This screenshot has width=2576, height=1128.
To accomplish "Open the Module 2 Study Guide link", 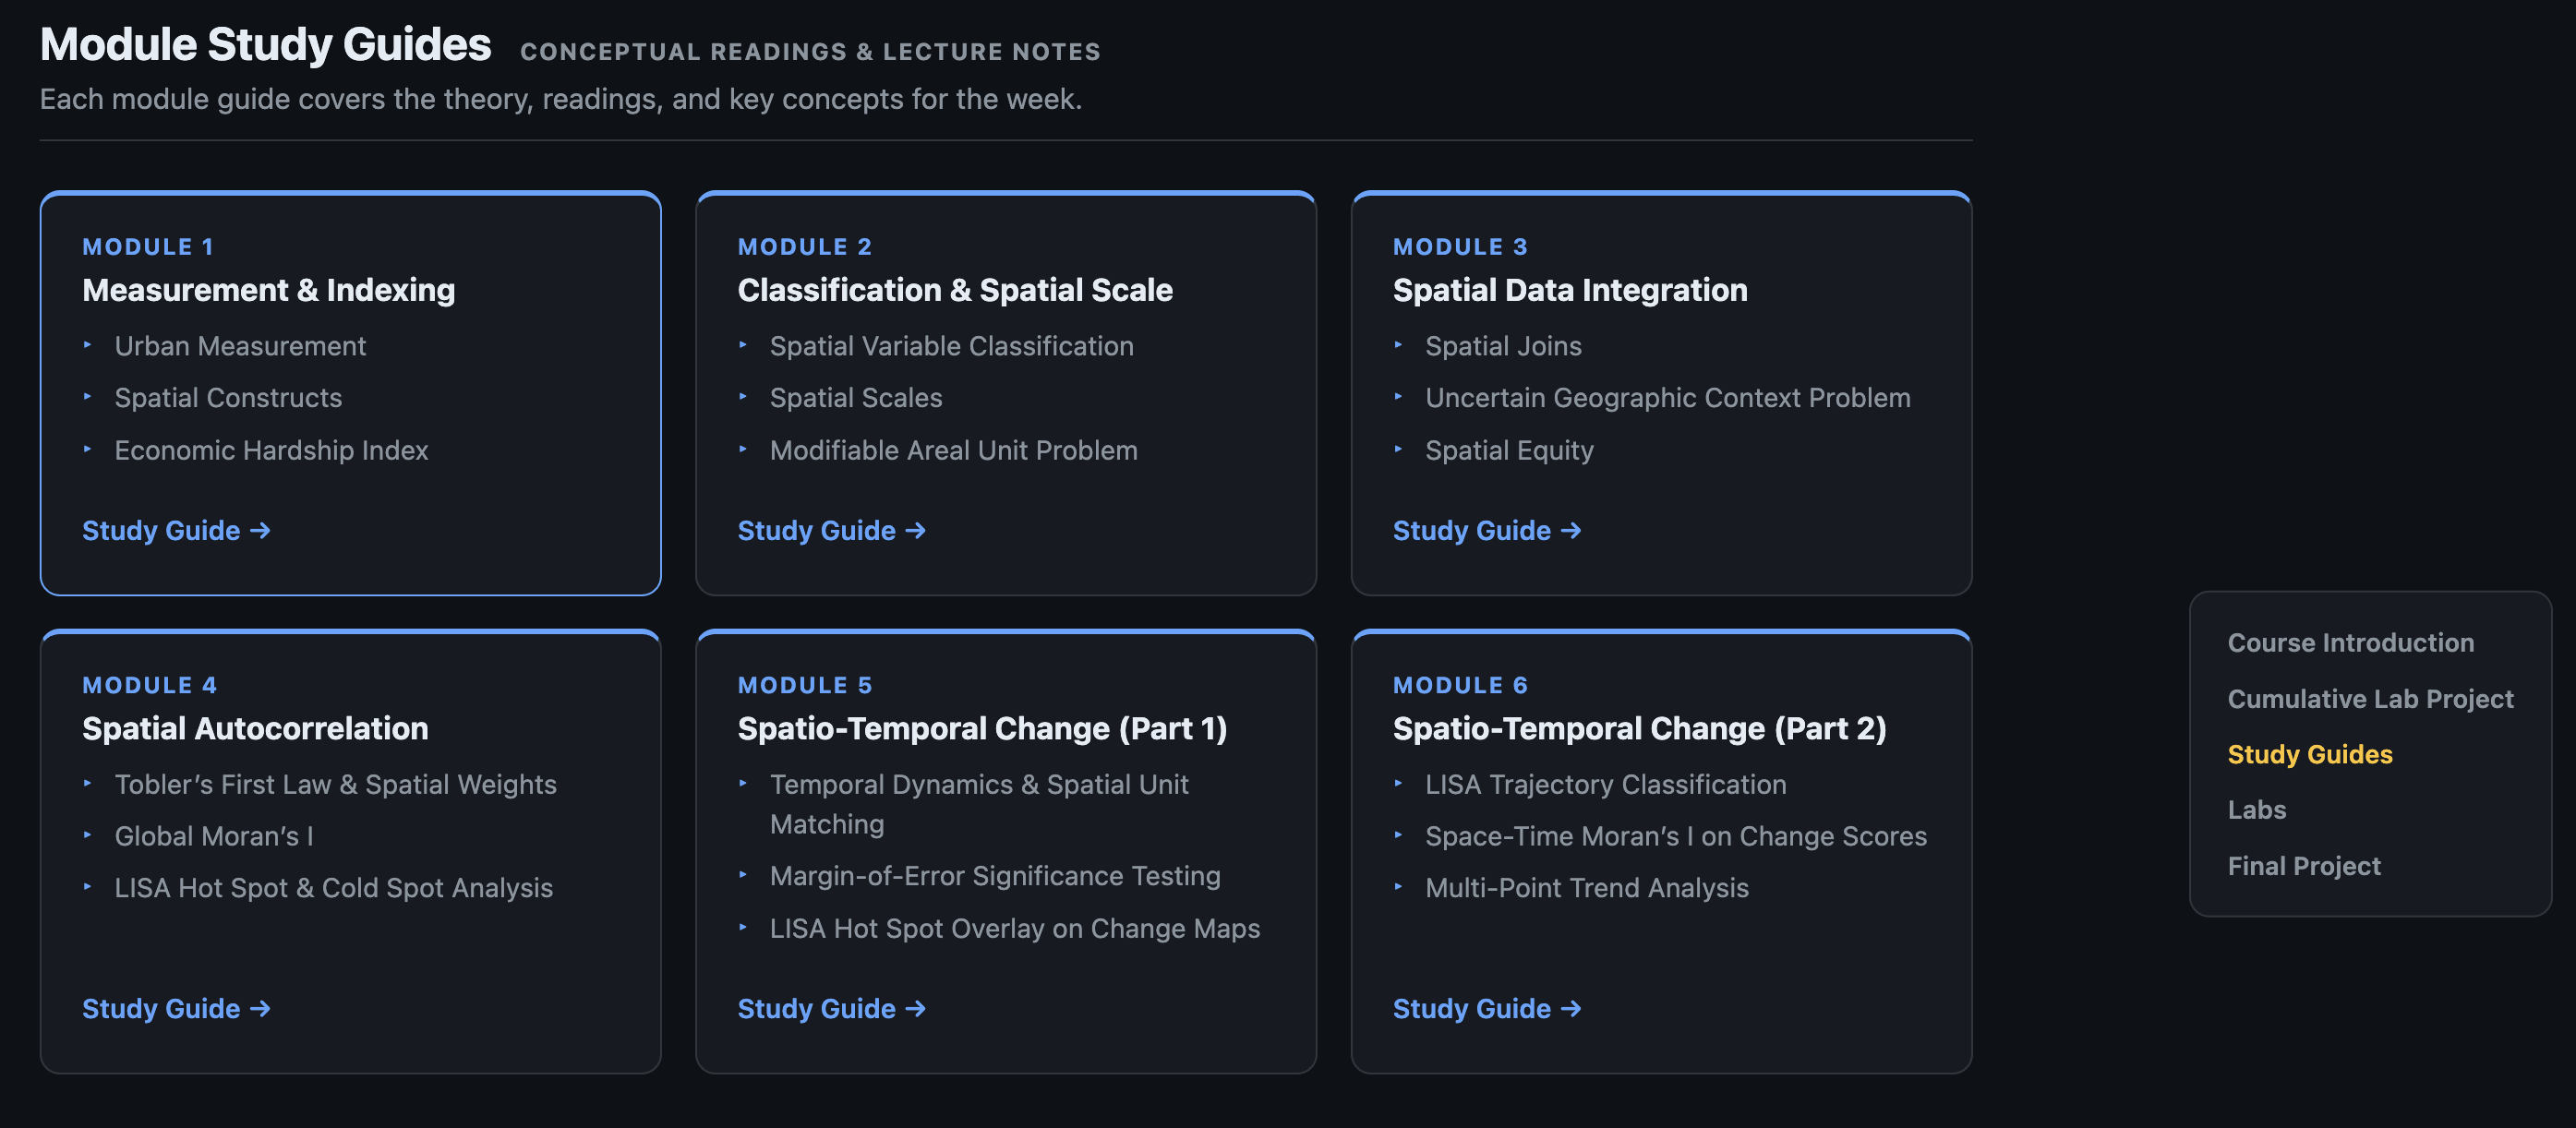I will pos(830,530).
